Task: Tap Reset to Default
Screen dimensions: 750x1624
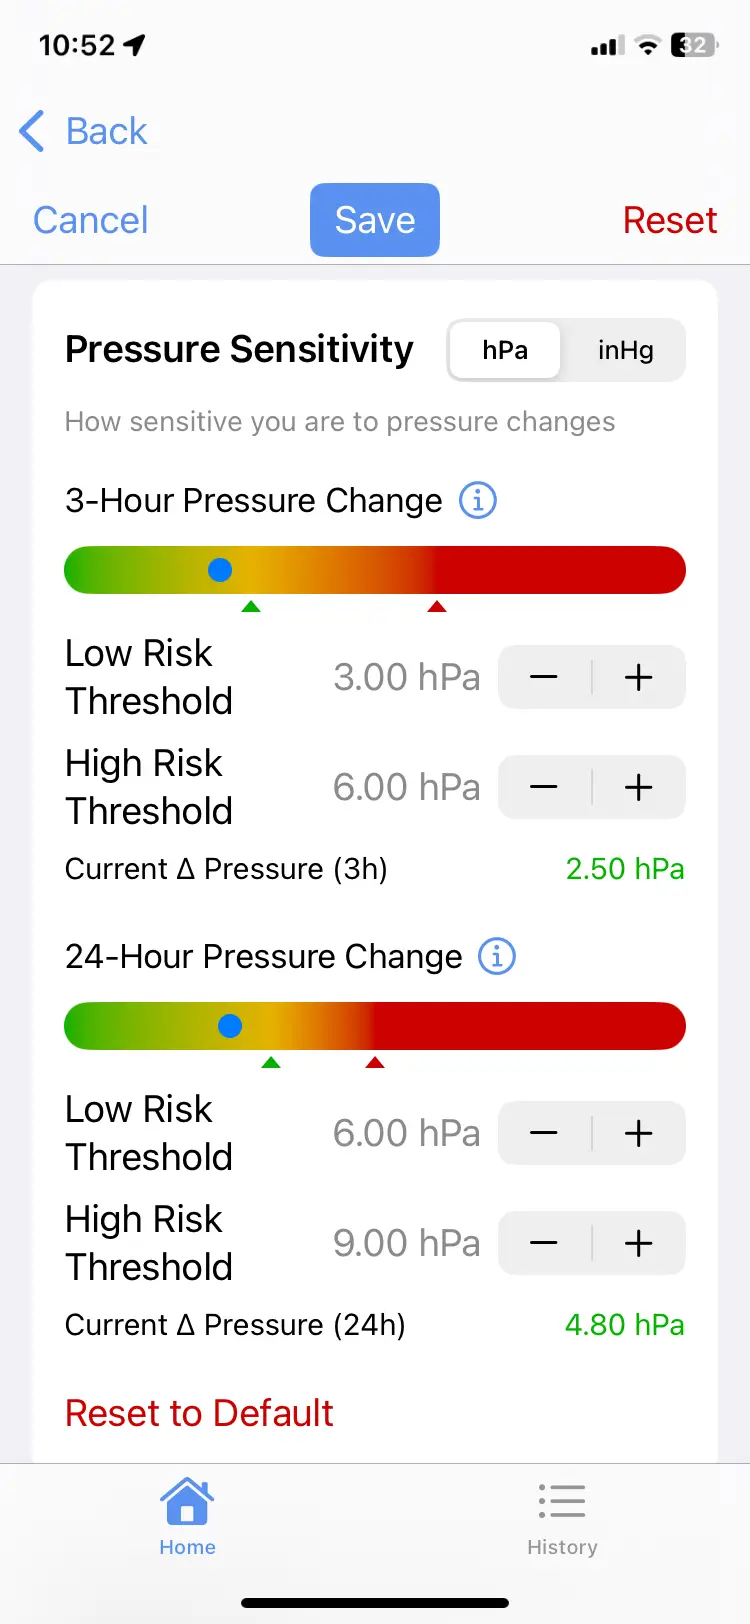Action: pos(199,1413)
